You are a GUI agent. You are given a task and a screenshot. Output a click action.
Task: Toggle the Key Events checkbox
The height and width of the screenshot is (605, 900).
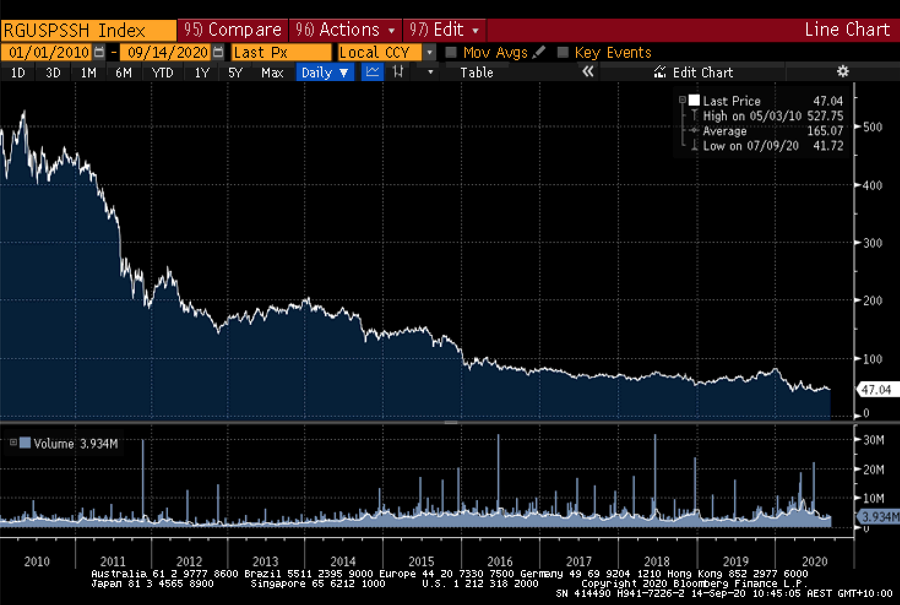click(x=563, y=53)
